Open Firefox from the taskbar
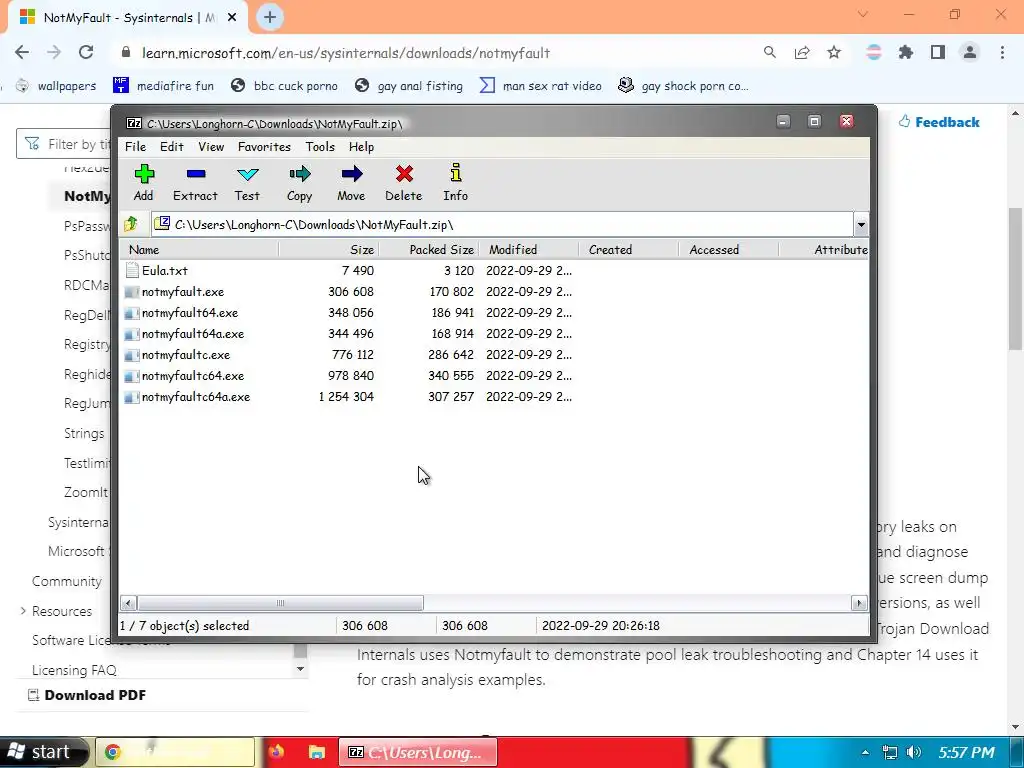The height and width of the screenshot is (768, 1024). click(x=276, y=752)
